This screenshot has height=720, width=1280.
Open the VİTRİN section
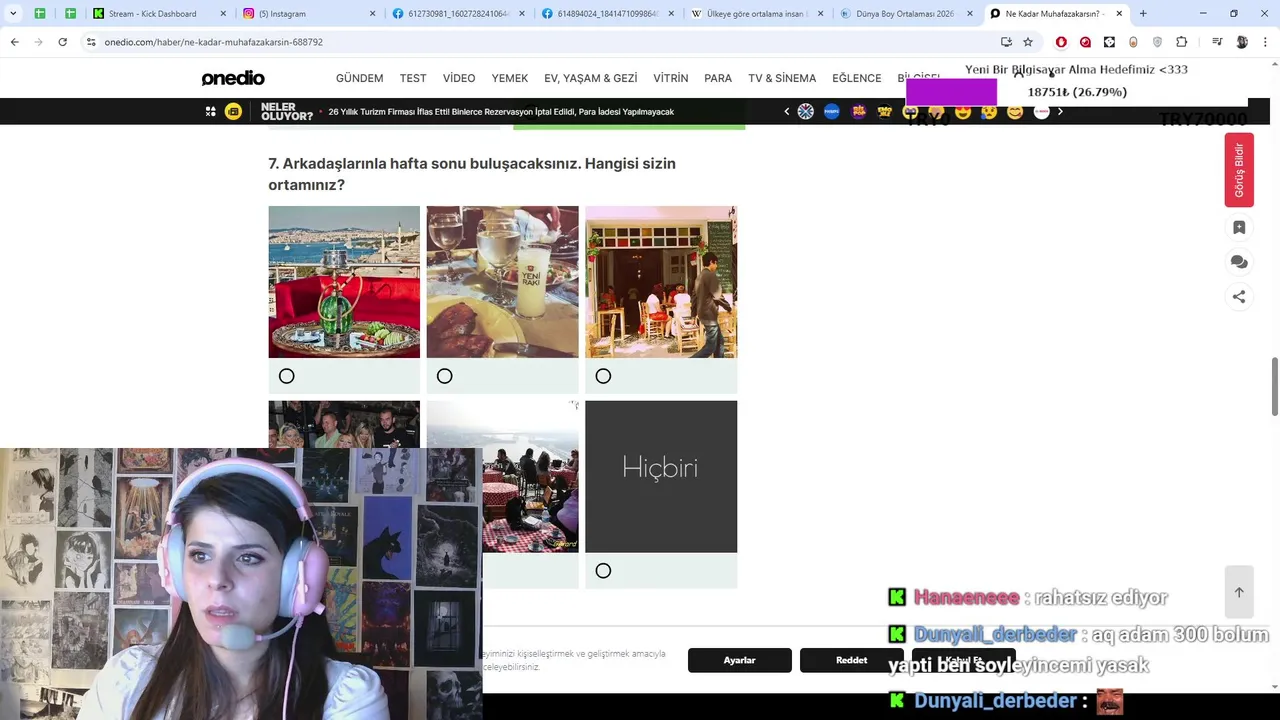coord(671,78)
